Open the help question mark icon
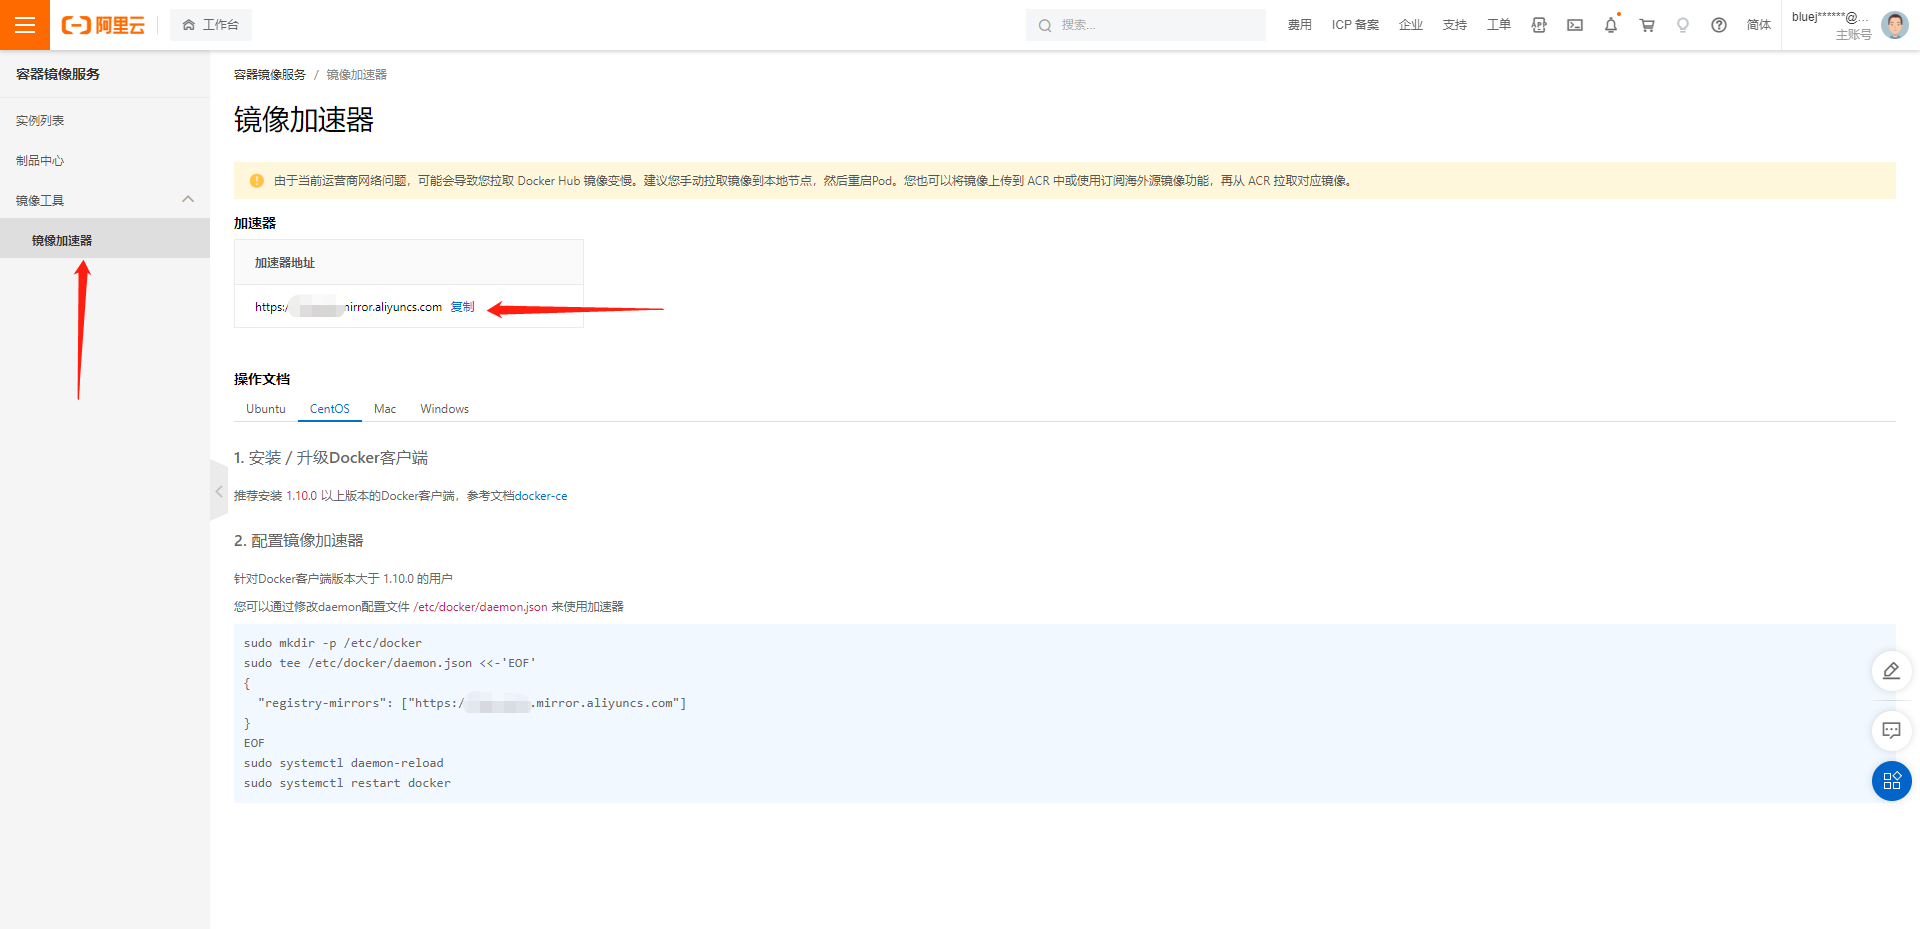 point(1719,25)
